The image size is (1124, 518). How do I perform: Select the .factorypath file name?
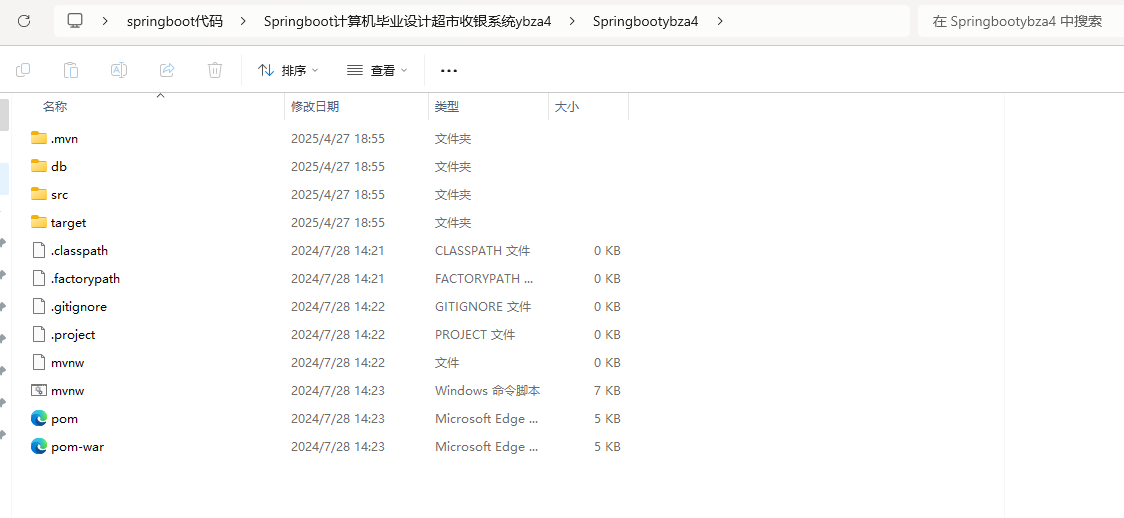(85, 279)
